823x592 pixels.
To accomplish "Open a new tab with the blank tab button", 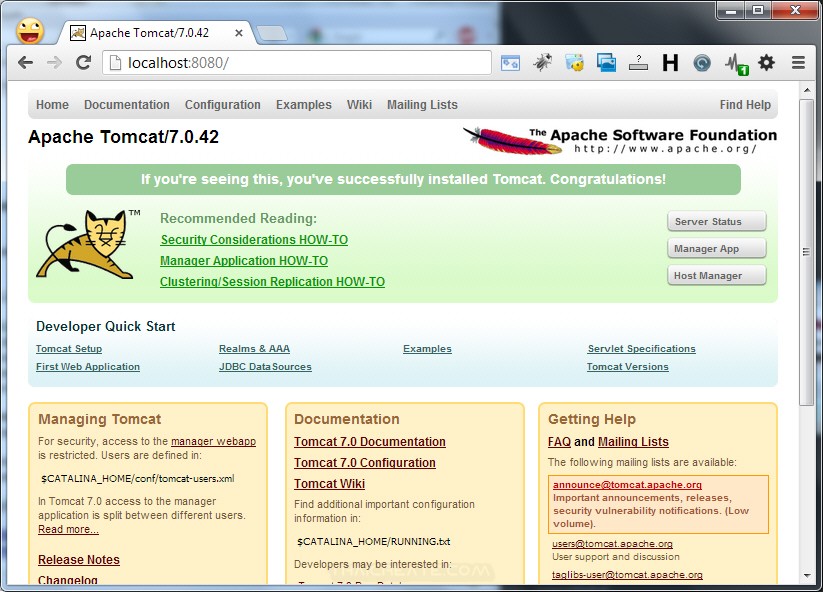I will (272, 34).
